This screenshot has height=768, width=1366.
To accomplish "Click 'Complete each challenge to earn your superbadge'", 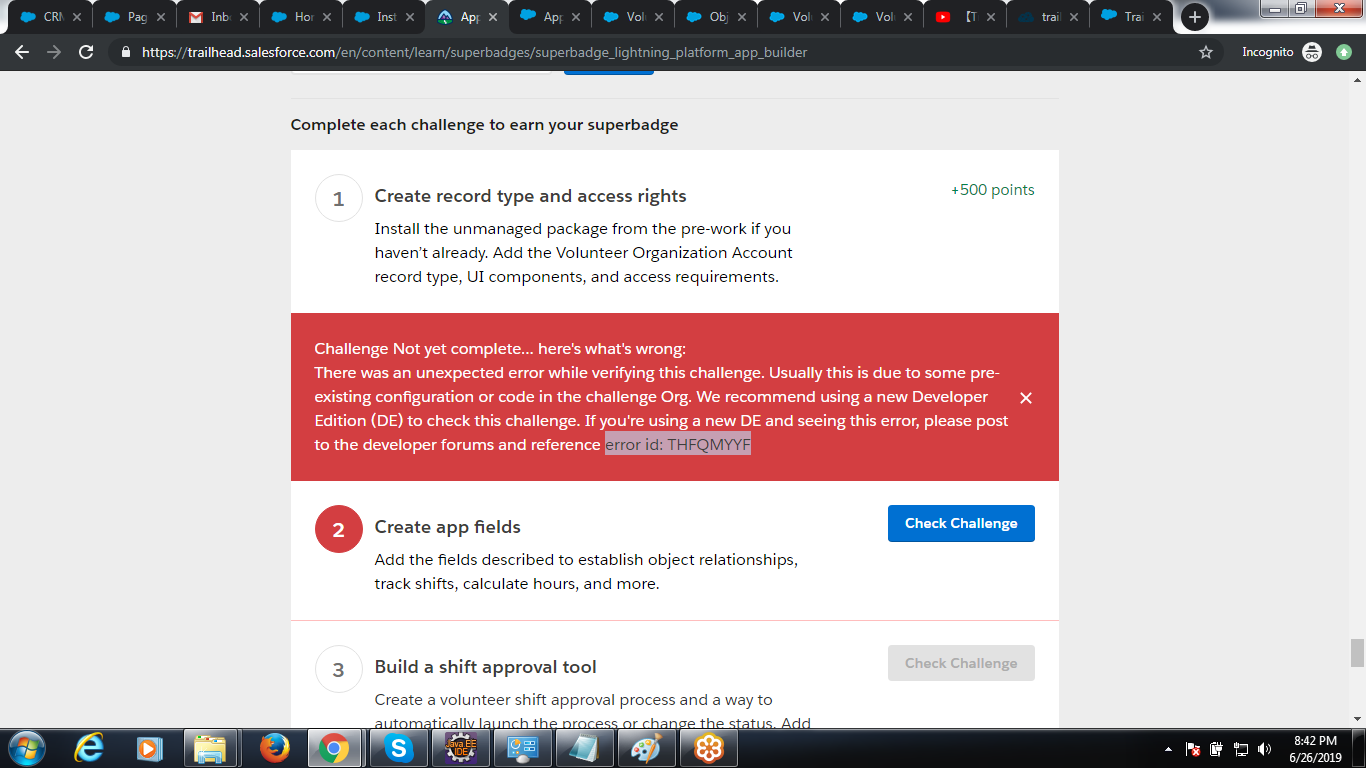I will [485, 125].
